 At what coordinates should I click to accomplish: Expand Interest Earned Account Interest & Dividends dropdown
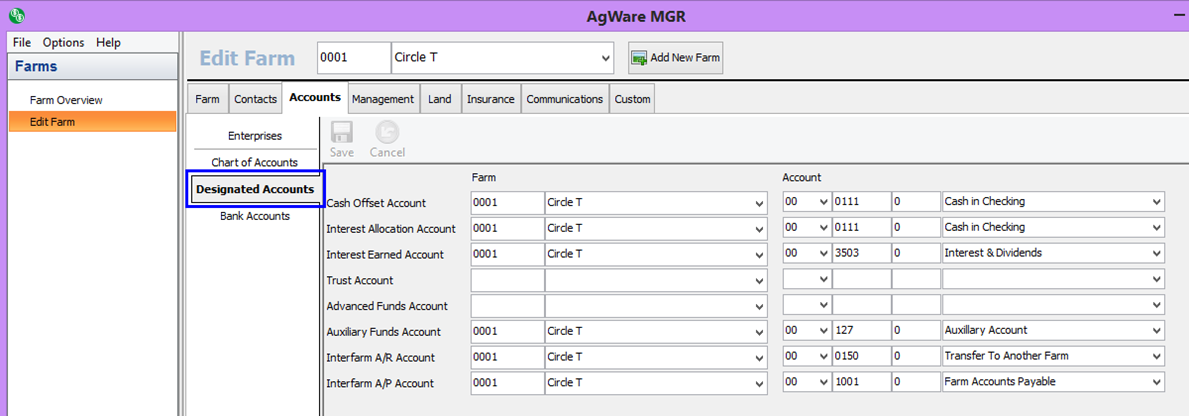point(1157,254)
